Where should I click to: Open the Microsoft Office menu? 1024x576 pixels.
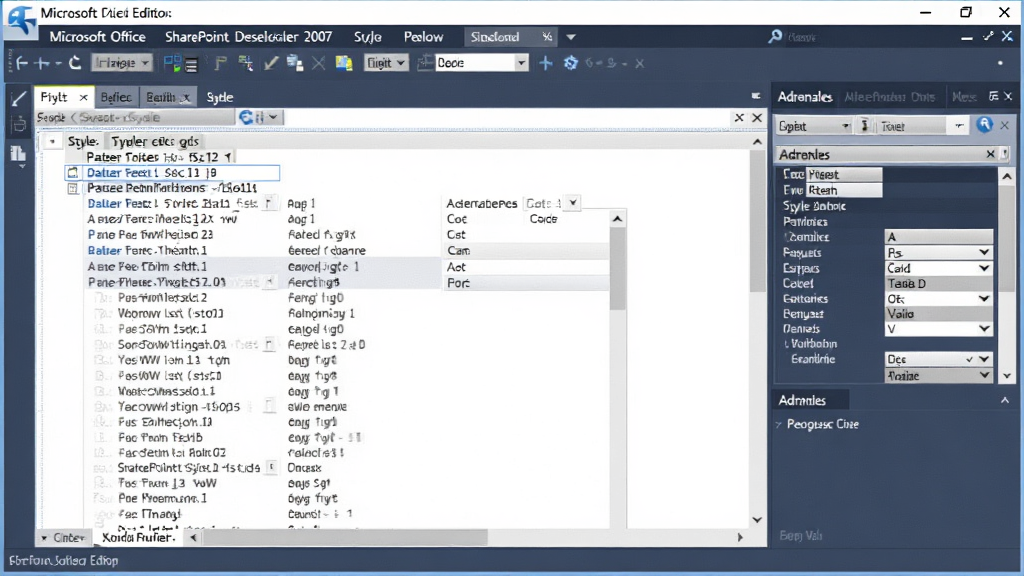tap(97, 37)
